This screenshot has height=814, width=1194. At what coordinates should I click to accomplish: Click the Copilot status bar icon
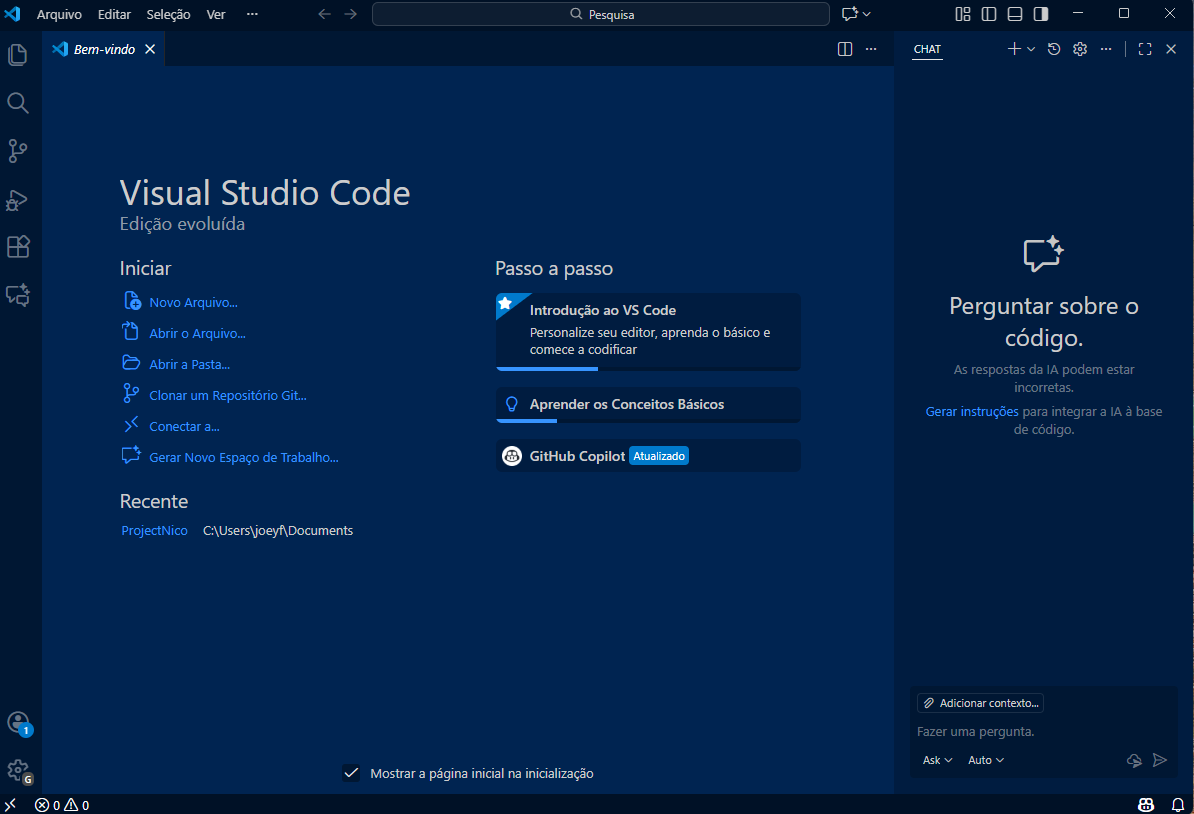[x=1145, y=805]
